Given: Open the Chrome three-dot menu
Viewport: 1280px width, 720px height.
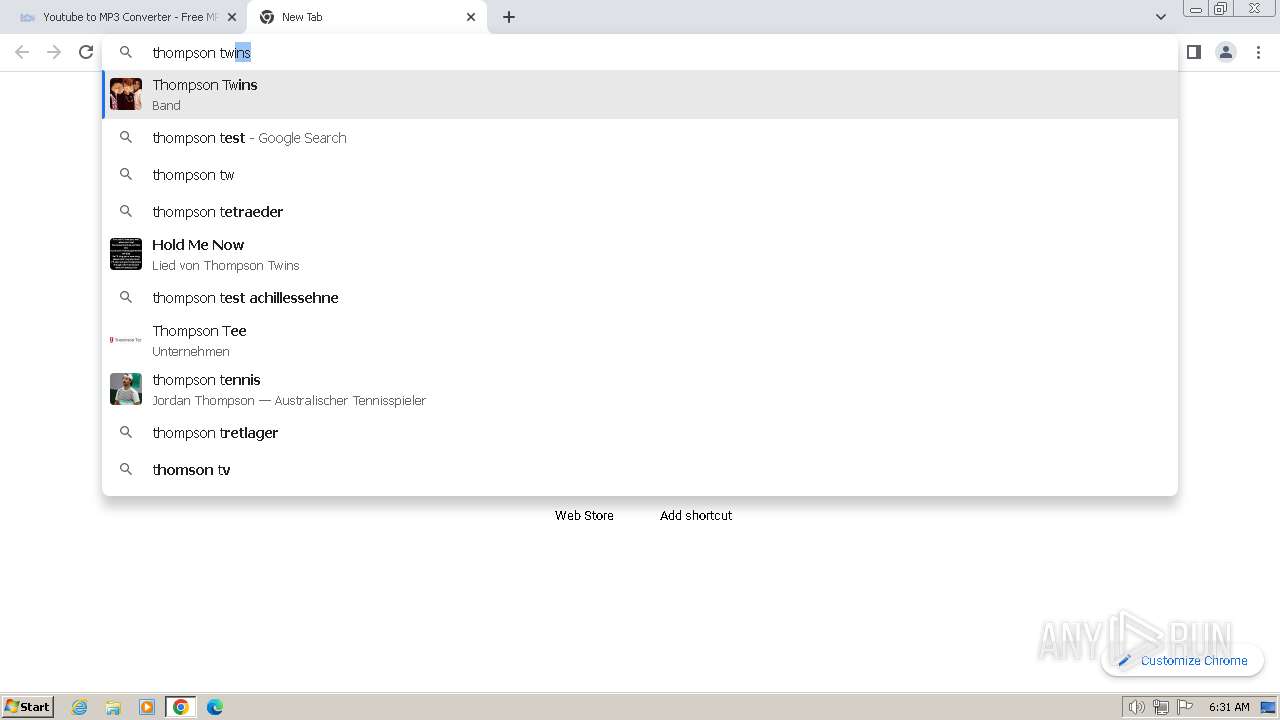Looking at the screenshot, I should [x=1258, y=52].
